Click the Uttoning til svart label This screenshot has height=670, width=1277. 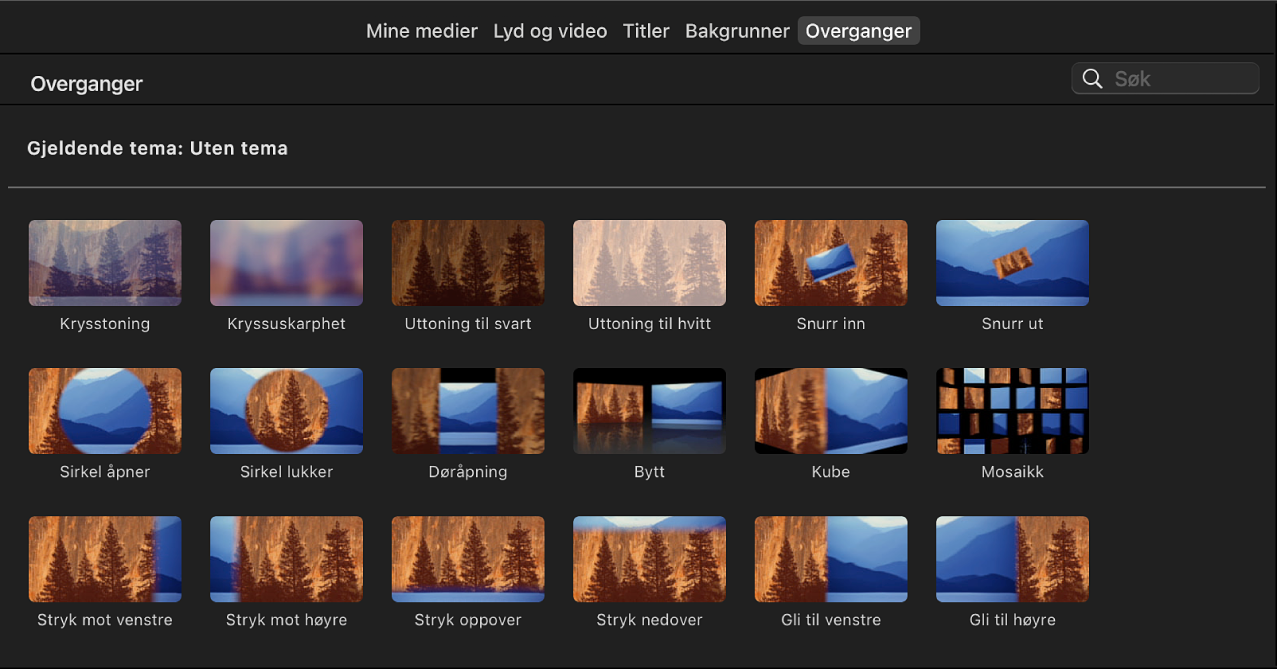coord(468,324)
